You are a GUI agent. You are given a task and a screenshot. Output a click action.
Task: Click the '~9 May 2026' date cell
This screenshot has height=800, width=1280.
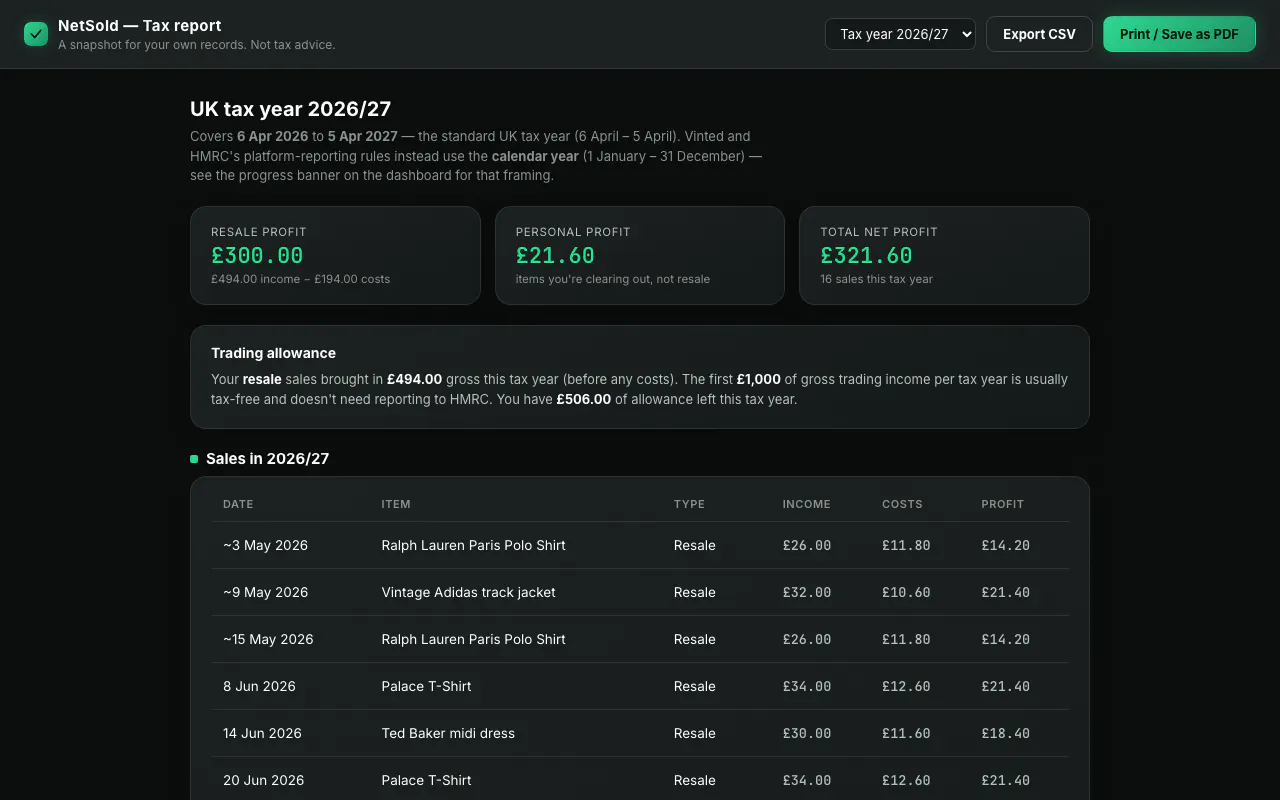tap(265, 592)
